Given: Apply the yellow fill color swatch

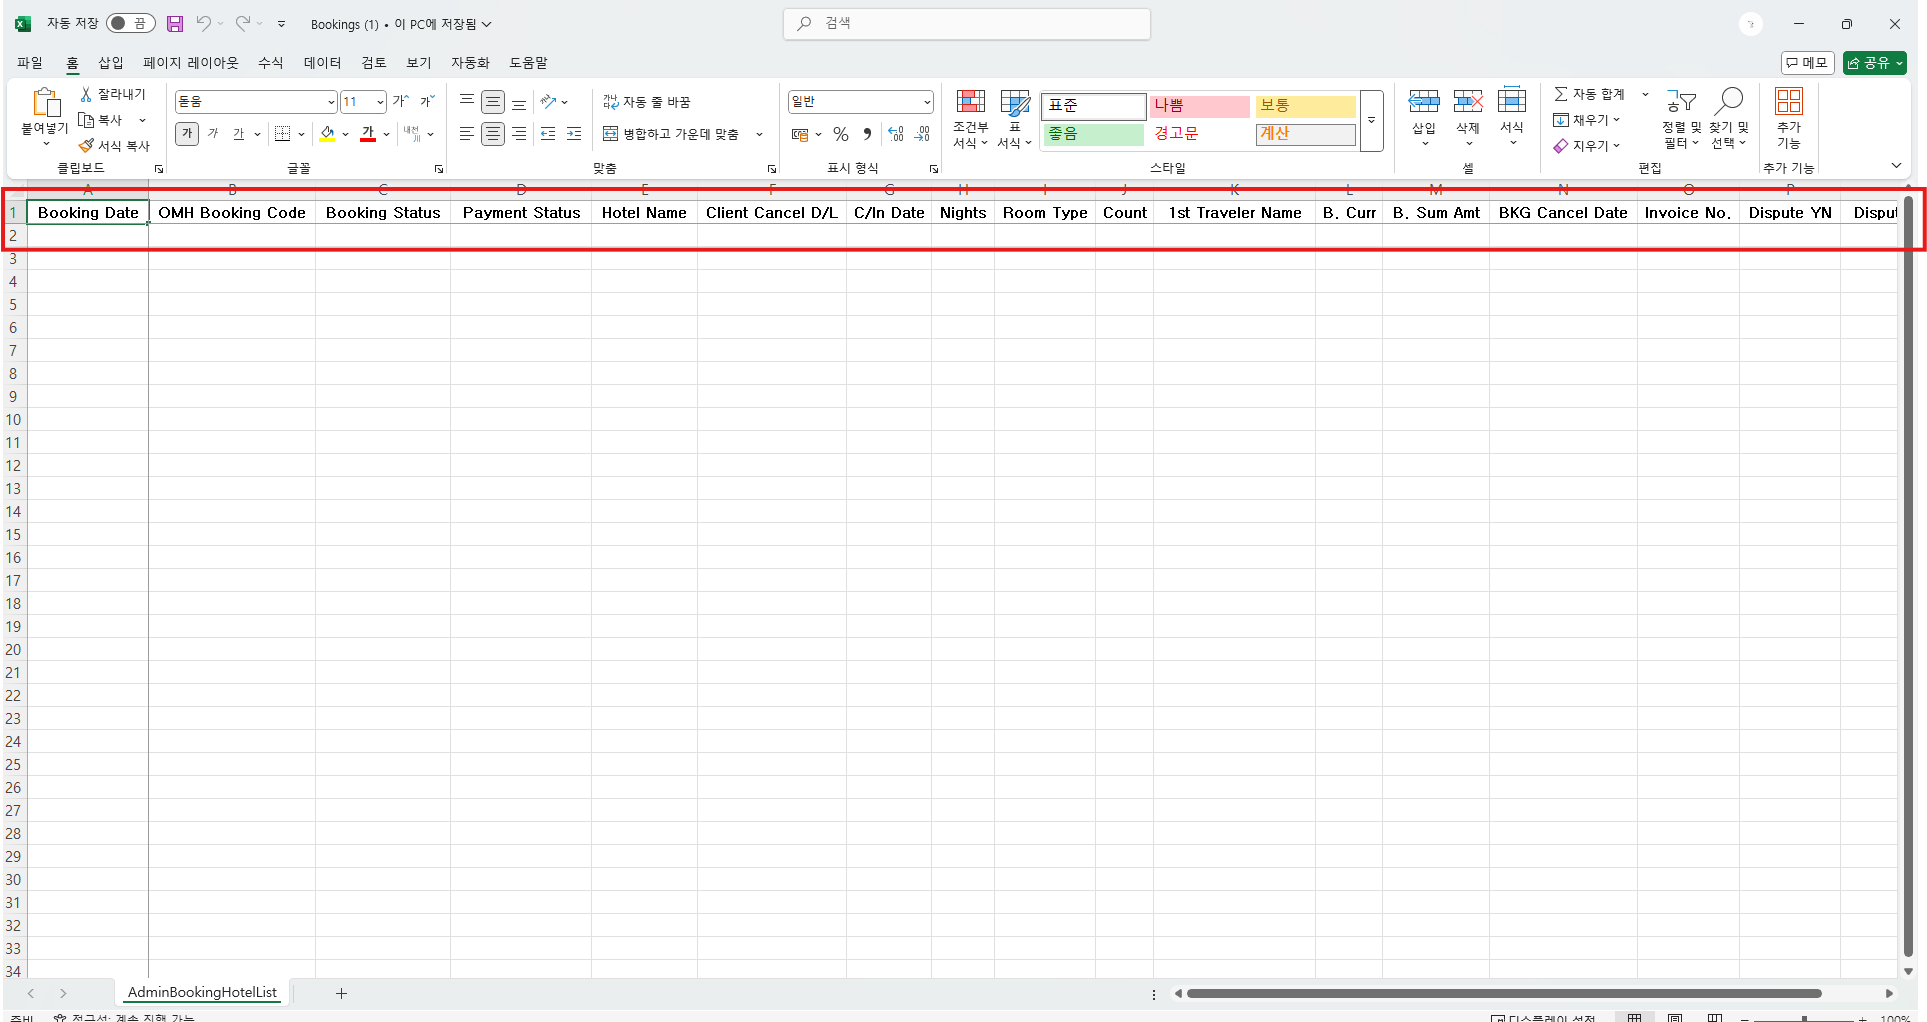Looking at the screenshot, I should [x=327, y=134].
